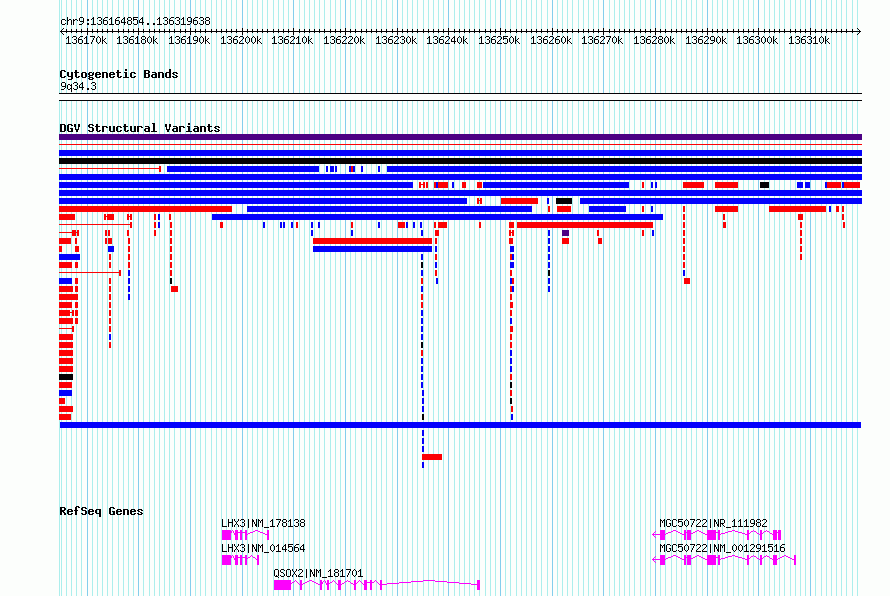This screenshot has height=596, width=890.
Task: Click the LHX3 NM_014564 gene model glyph
Action: [240, 560]
